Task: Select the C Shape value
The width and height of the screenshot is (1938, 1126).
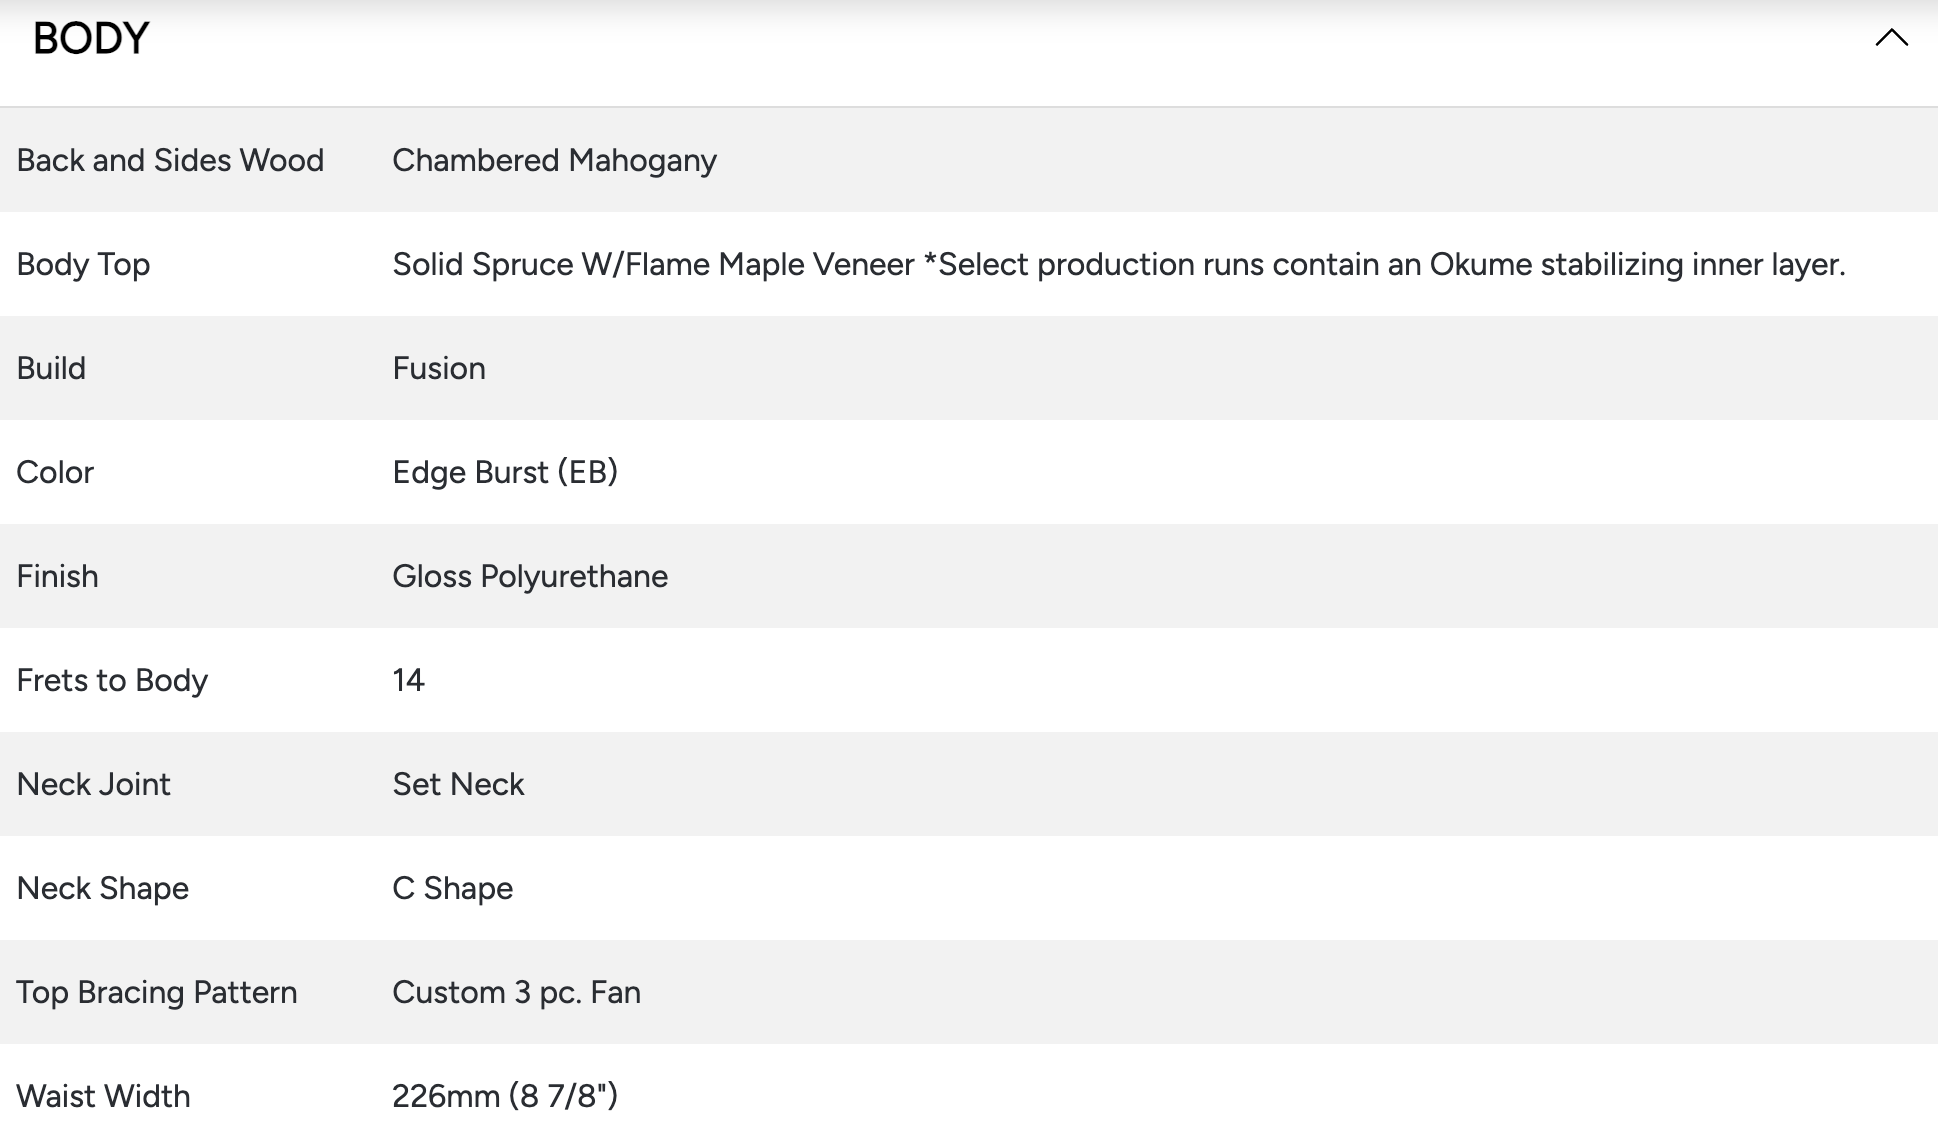Action: point(452,888)
